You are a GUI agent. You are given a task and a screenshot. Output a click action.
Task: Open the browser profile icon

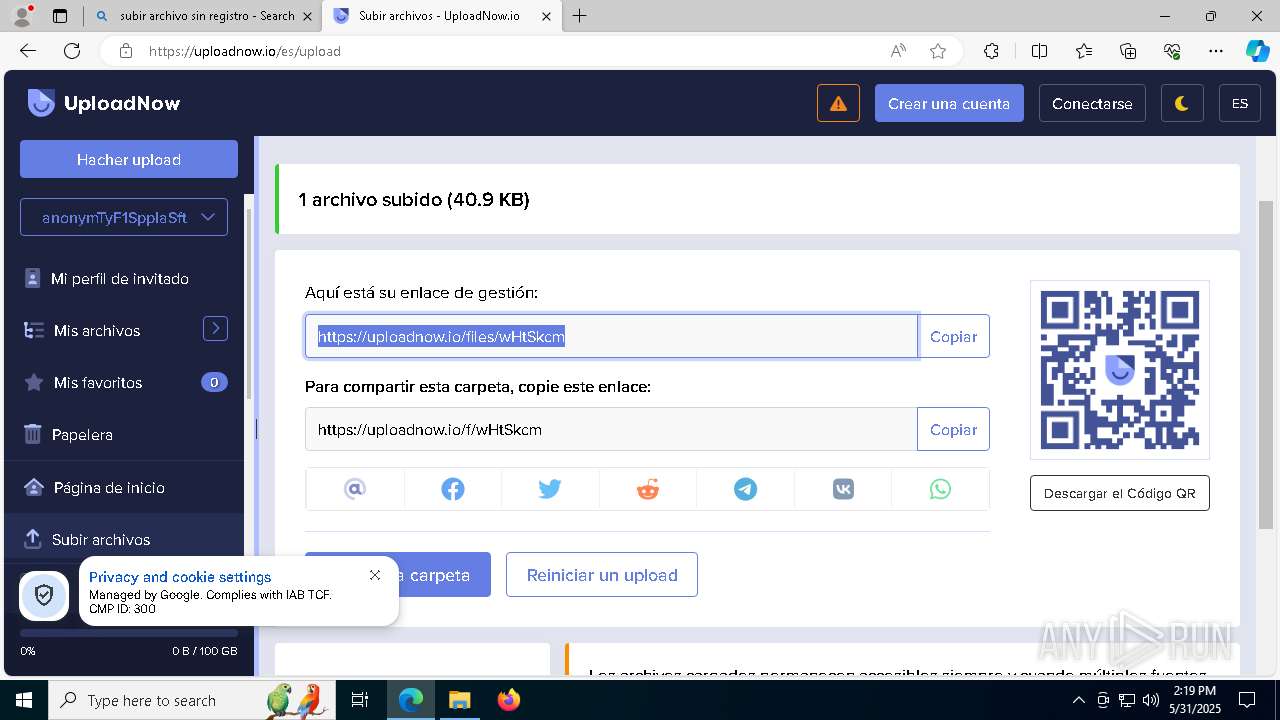coord(22,16)
